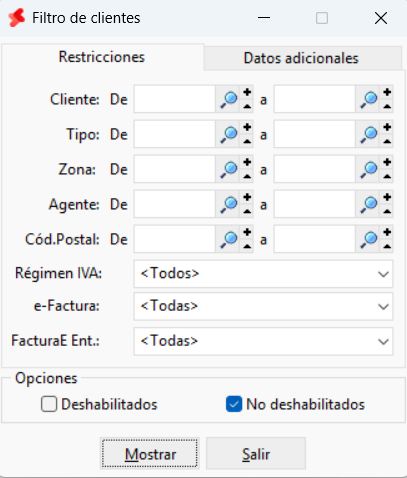
Task: Open search lookup for Cliente 'De' field
Action: (x=228, y=99)
